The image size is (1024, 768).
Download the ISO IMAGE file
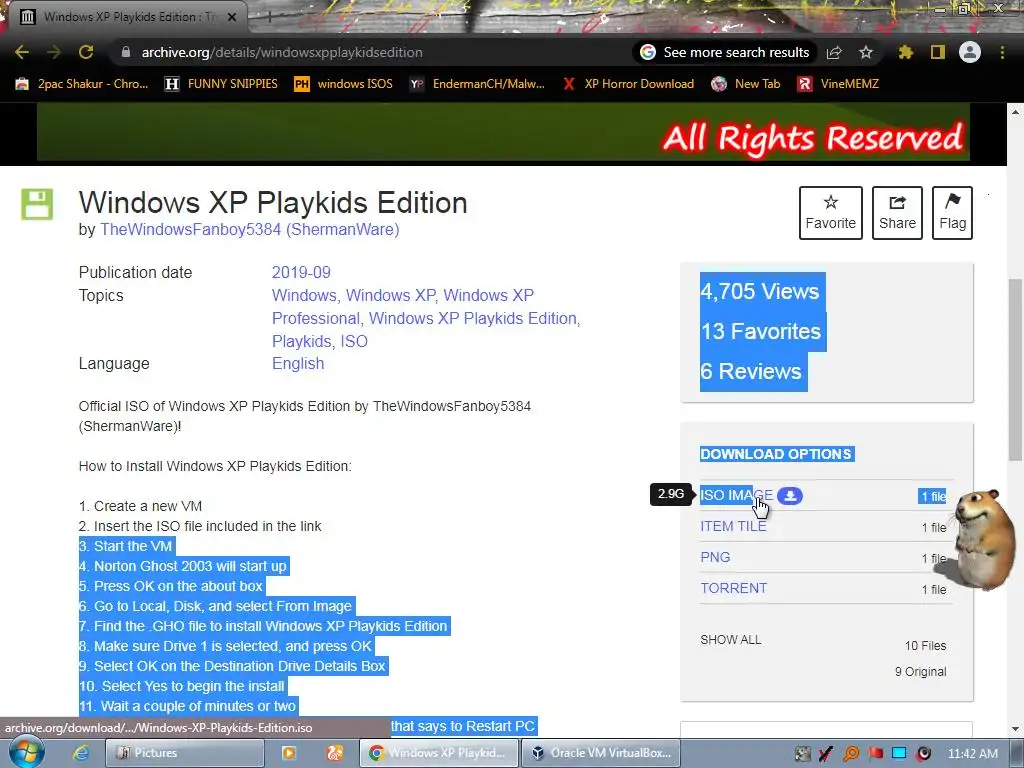coord(737,496)
